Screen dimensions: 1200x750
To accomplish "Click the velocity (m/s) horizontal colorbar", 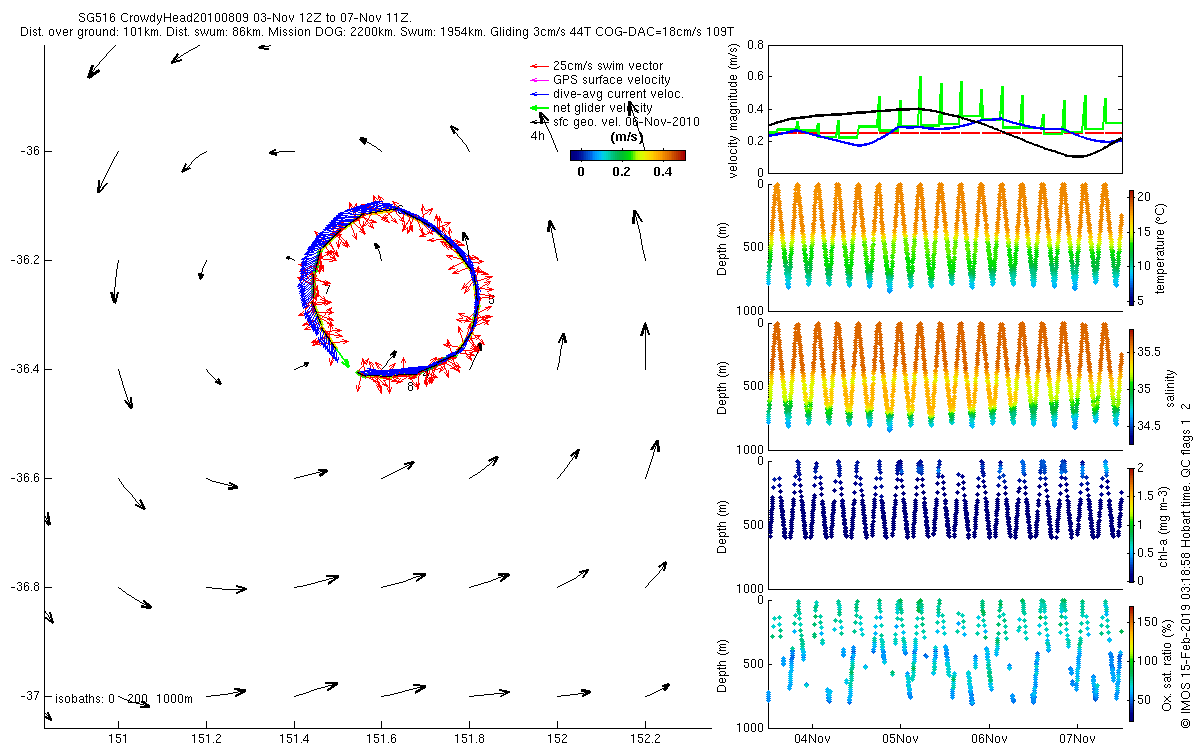I will 628,155.
